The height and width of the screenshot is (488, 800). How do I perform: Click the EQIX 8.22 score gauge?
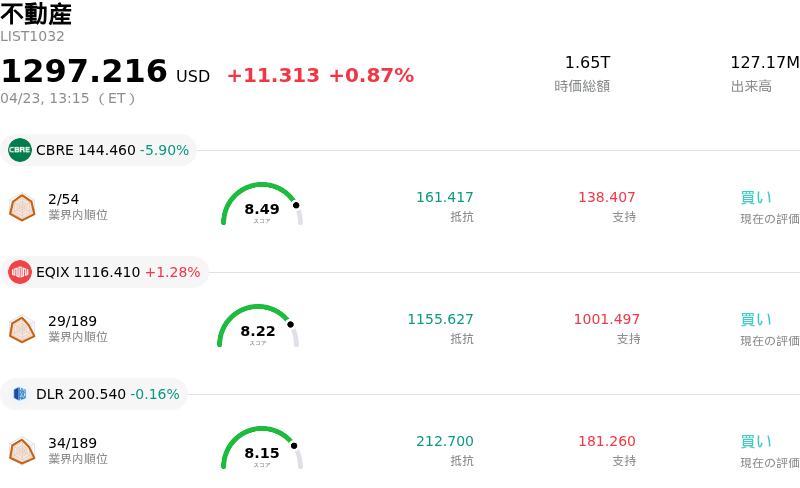coord(258,327)
